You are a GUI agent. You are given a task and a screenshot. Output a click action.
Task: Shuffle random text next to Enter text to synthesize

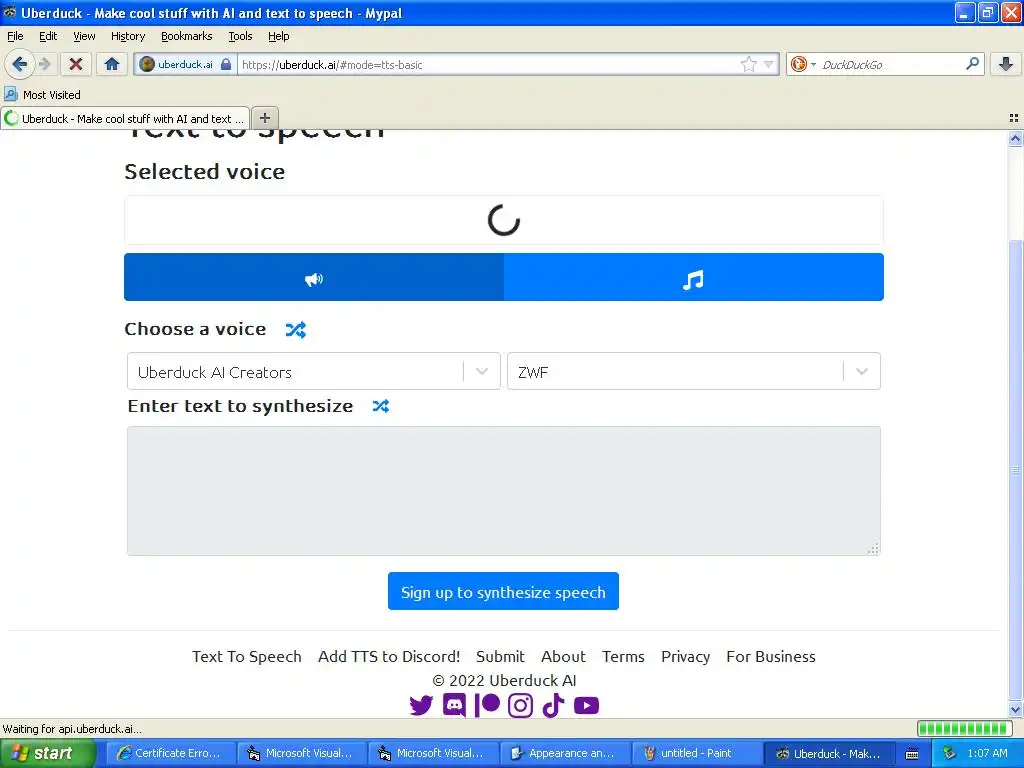point(381,406)
